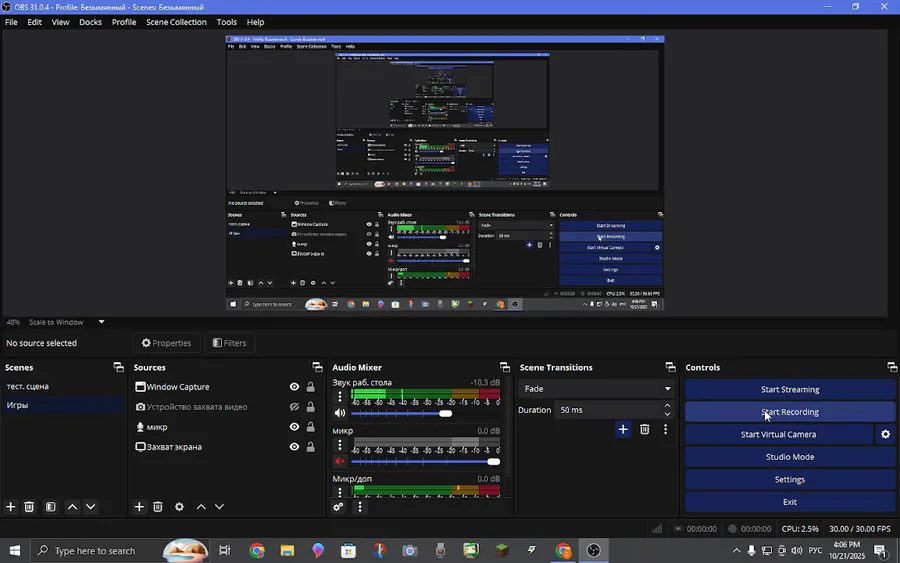900x563 pixels.
Task: Delete scene transition trash icon
Action: point(645,429)
